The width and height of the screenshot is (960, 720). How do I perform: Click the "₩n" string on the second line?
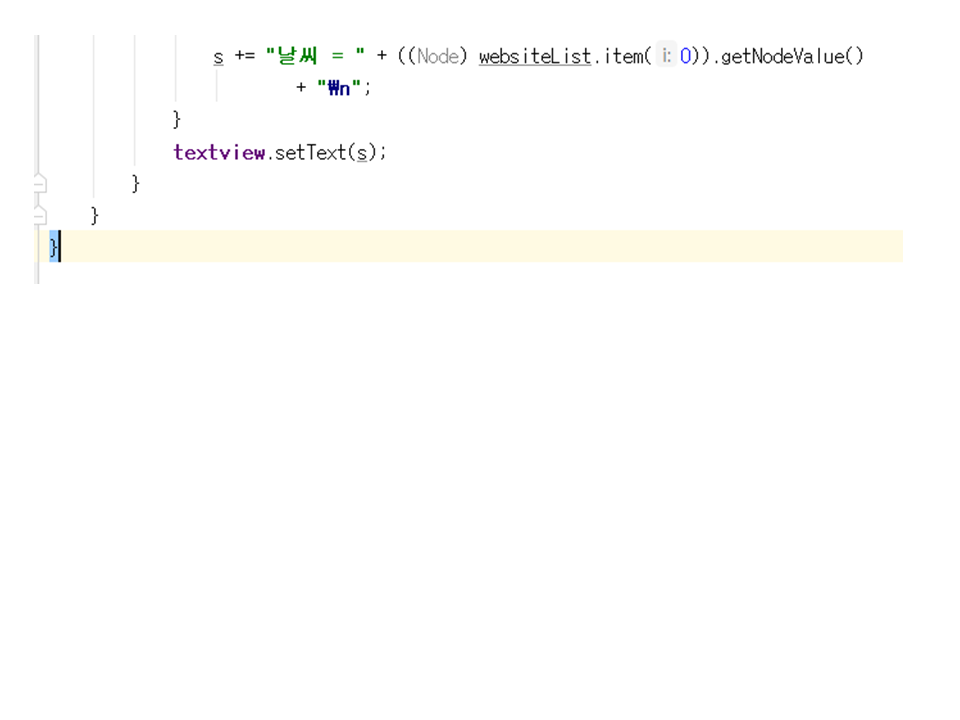(x=340, y=87)
